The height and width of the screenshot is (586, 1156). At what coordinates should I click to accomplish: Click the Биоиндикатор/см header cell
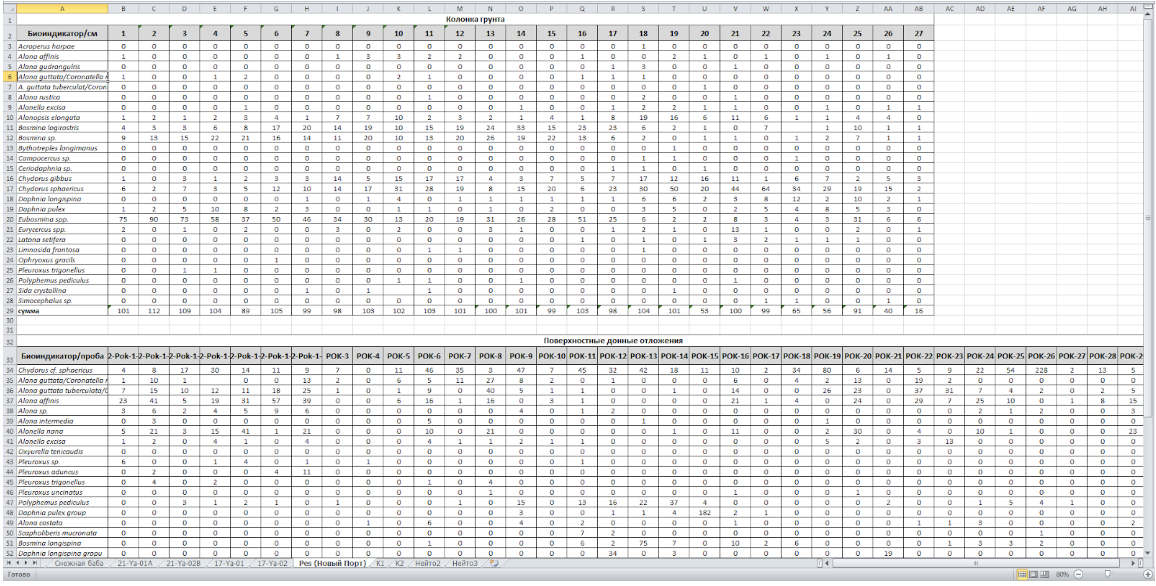click(x=62, y=33)
